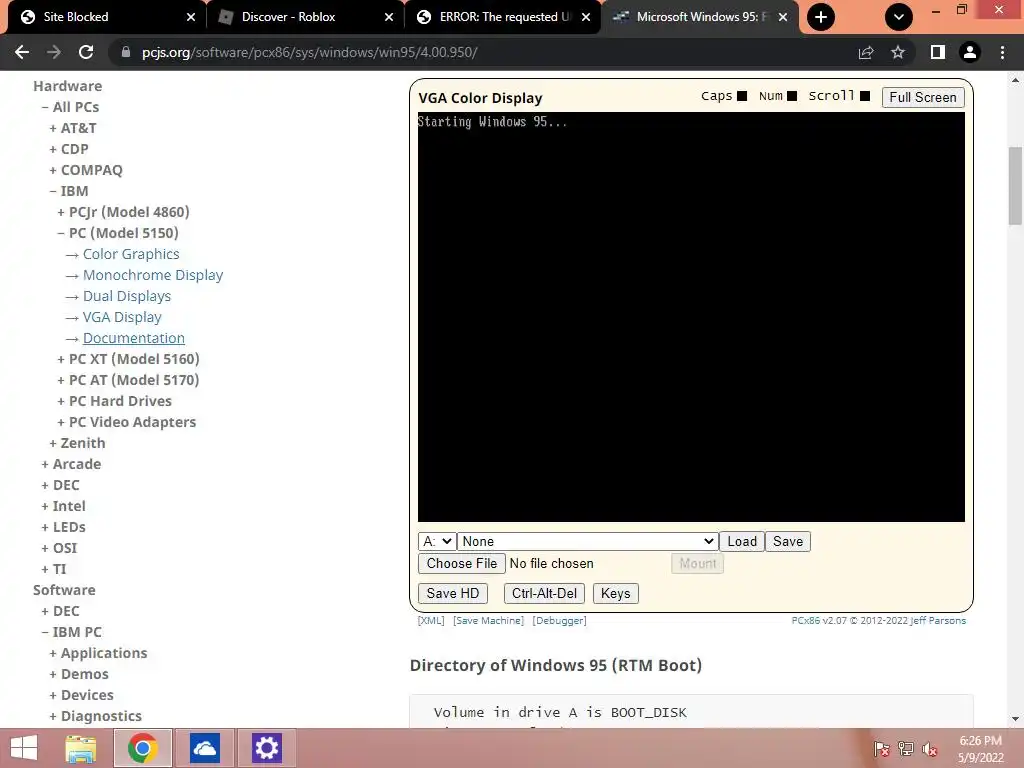
Task: Click Chrome icon in taskbar
Action: click(x=143, y=748)
